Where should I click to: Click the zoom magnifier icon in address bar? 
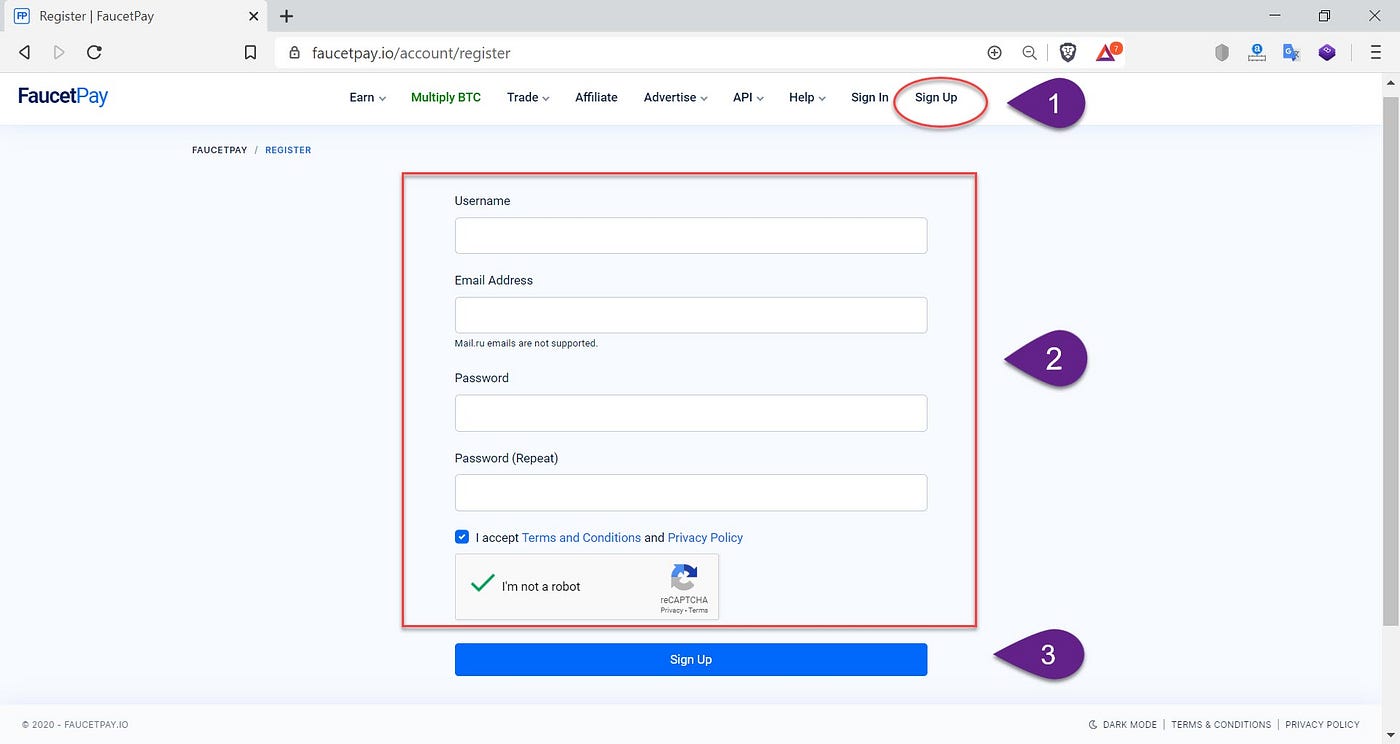(1029, 53)
